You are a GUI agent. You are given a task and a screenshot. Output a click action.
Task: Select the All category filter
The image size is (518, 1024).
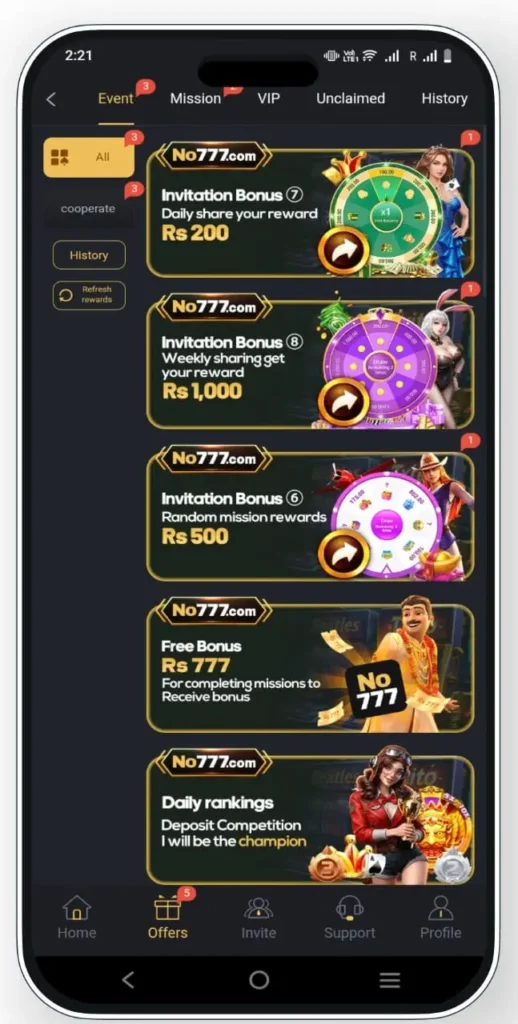pyautogui.click(x=89, y=157)
